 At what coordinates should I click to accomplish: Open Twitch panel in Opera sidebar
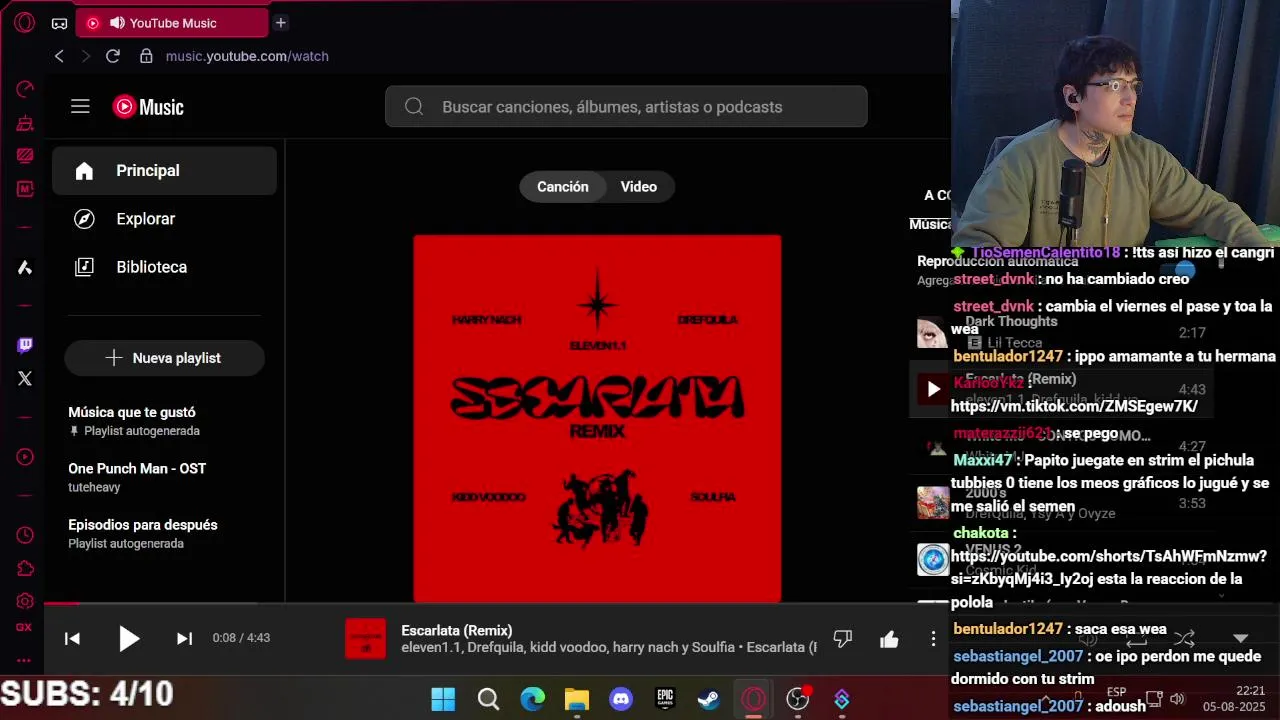click(x=25, y=345)
